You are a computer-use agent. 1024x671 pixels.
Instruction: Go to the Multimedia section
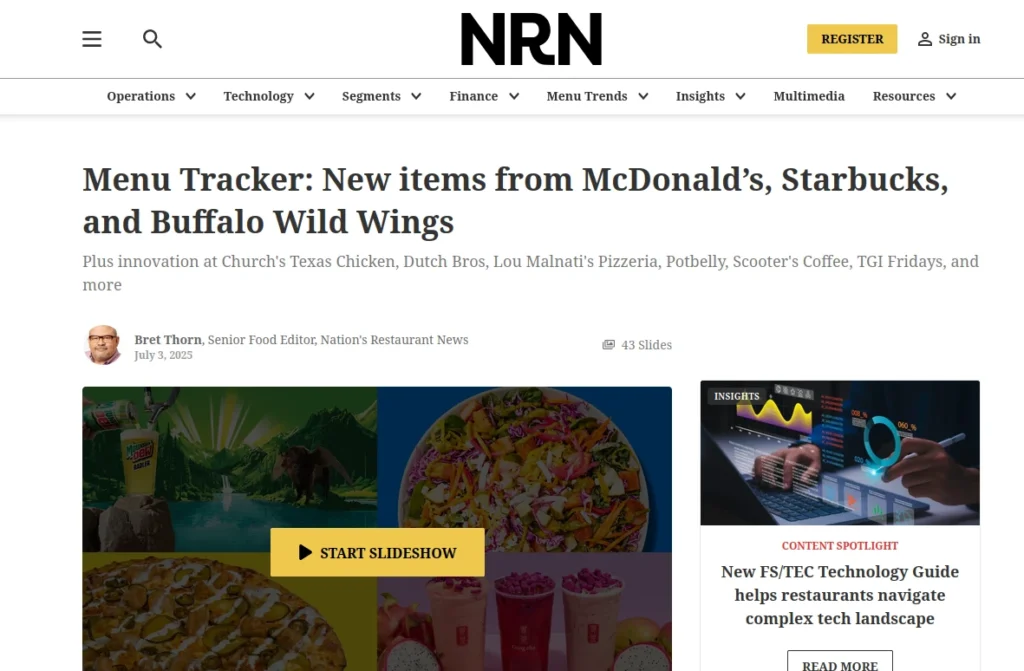pyautogui.click(x=808, y=96)
